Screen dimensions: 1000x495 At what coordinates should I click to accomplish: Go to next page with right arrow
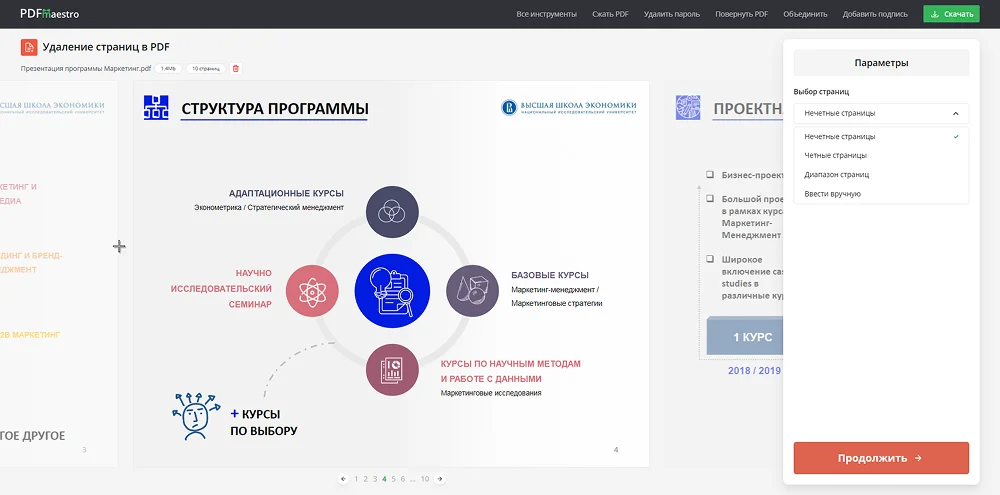pyautogui.click(x=439, y=479)
